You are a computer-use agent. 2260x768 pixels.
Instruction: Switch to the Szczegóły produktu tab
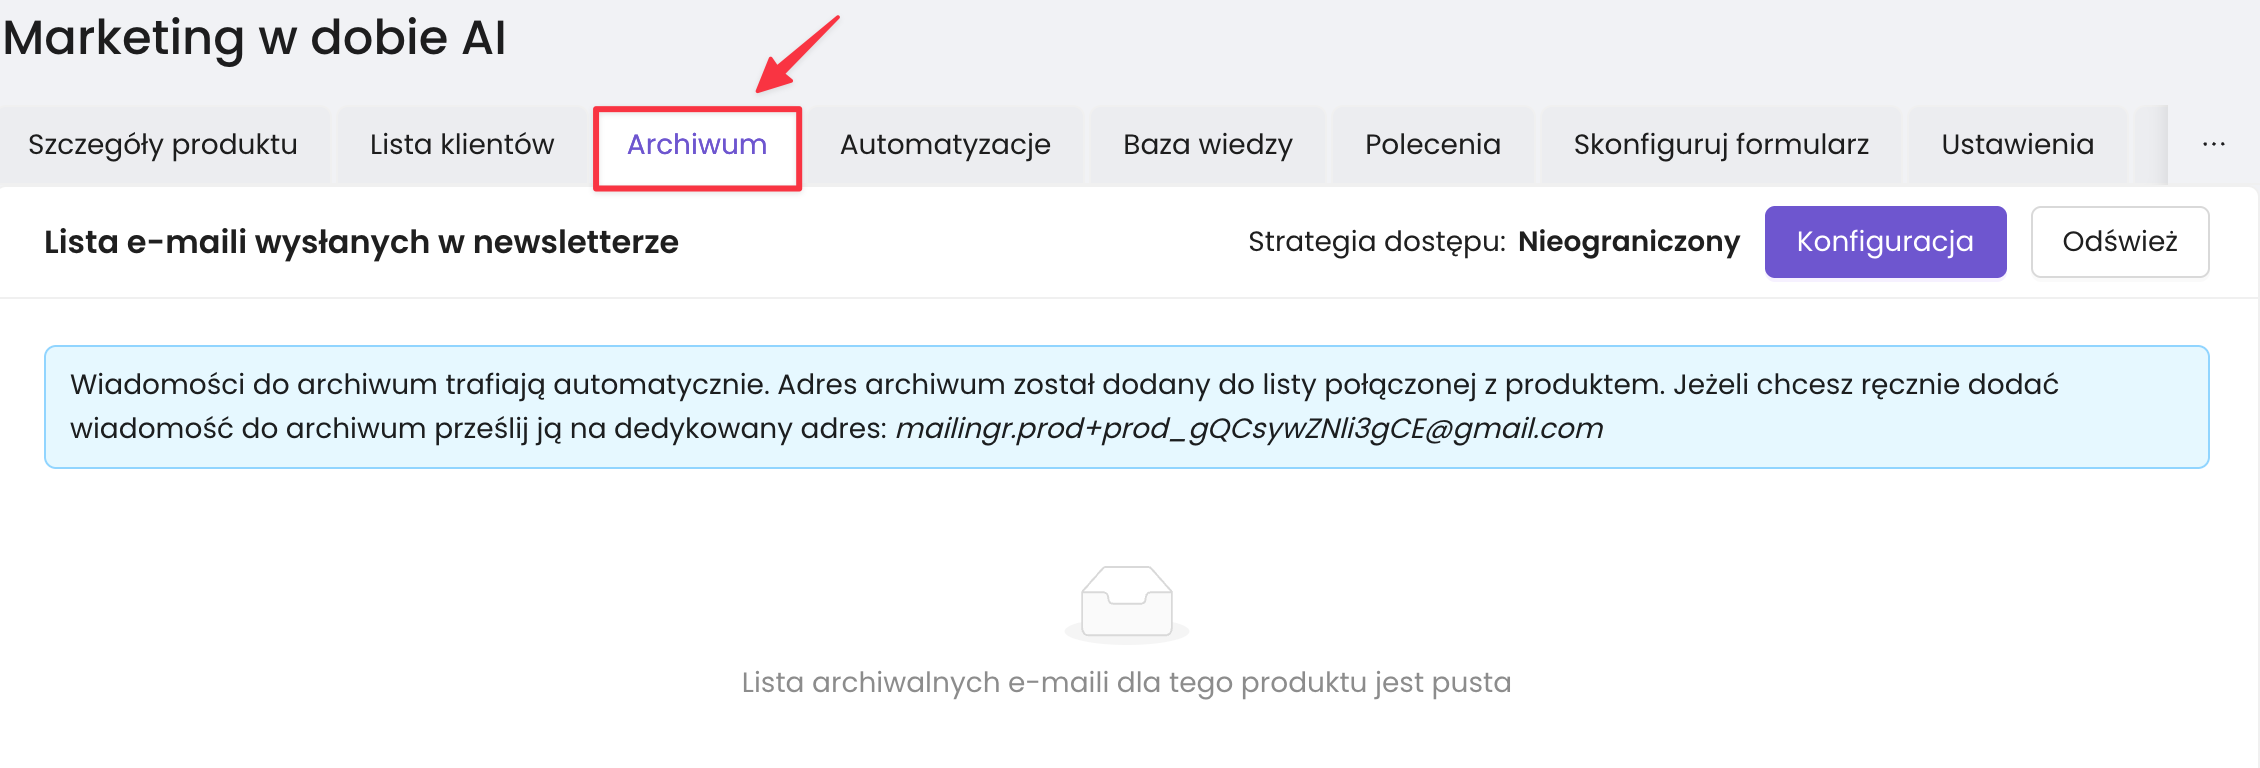coord(163,145)
